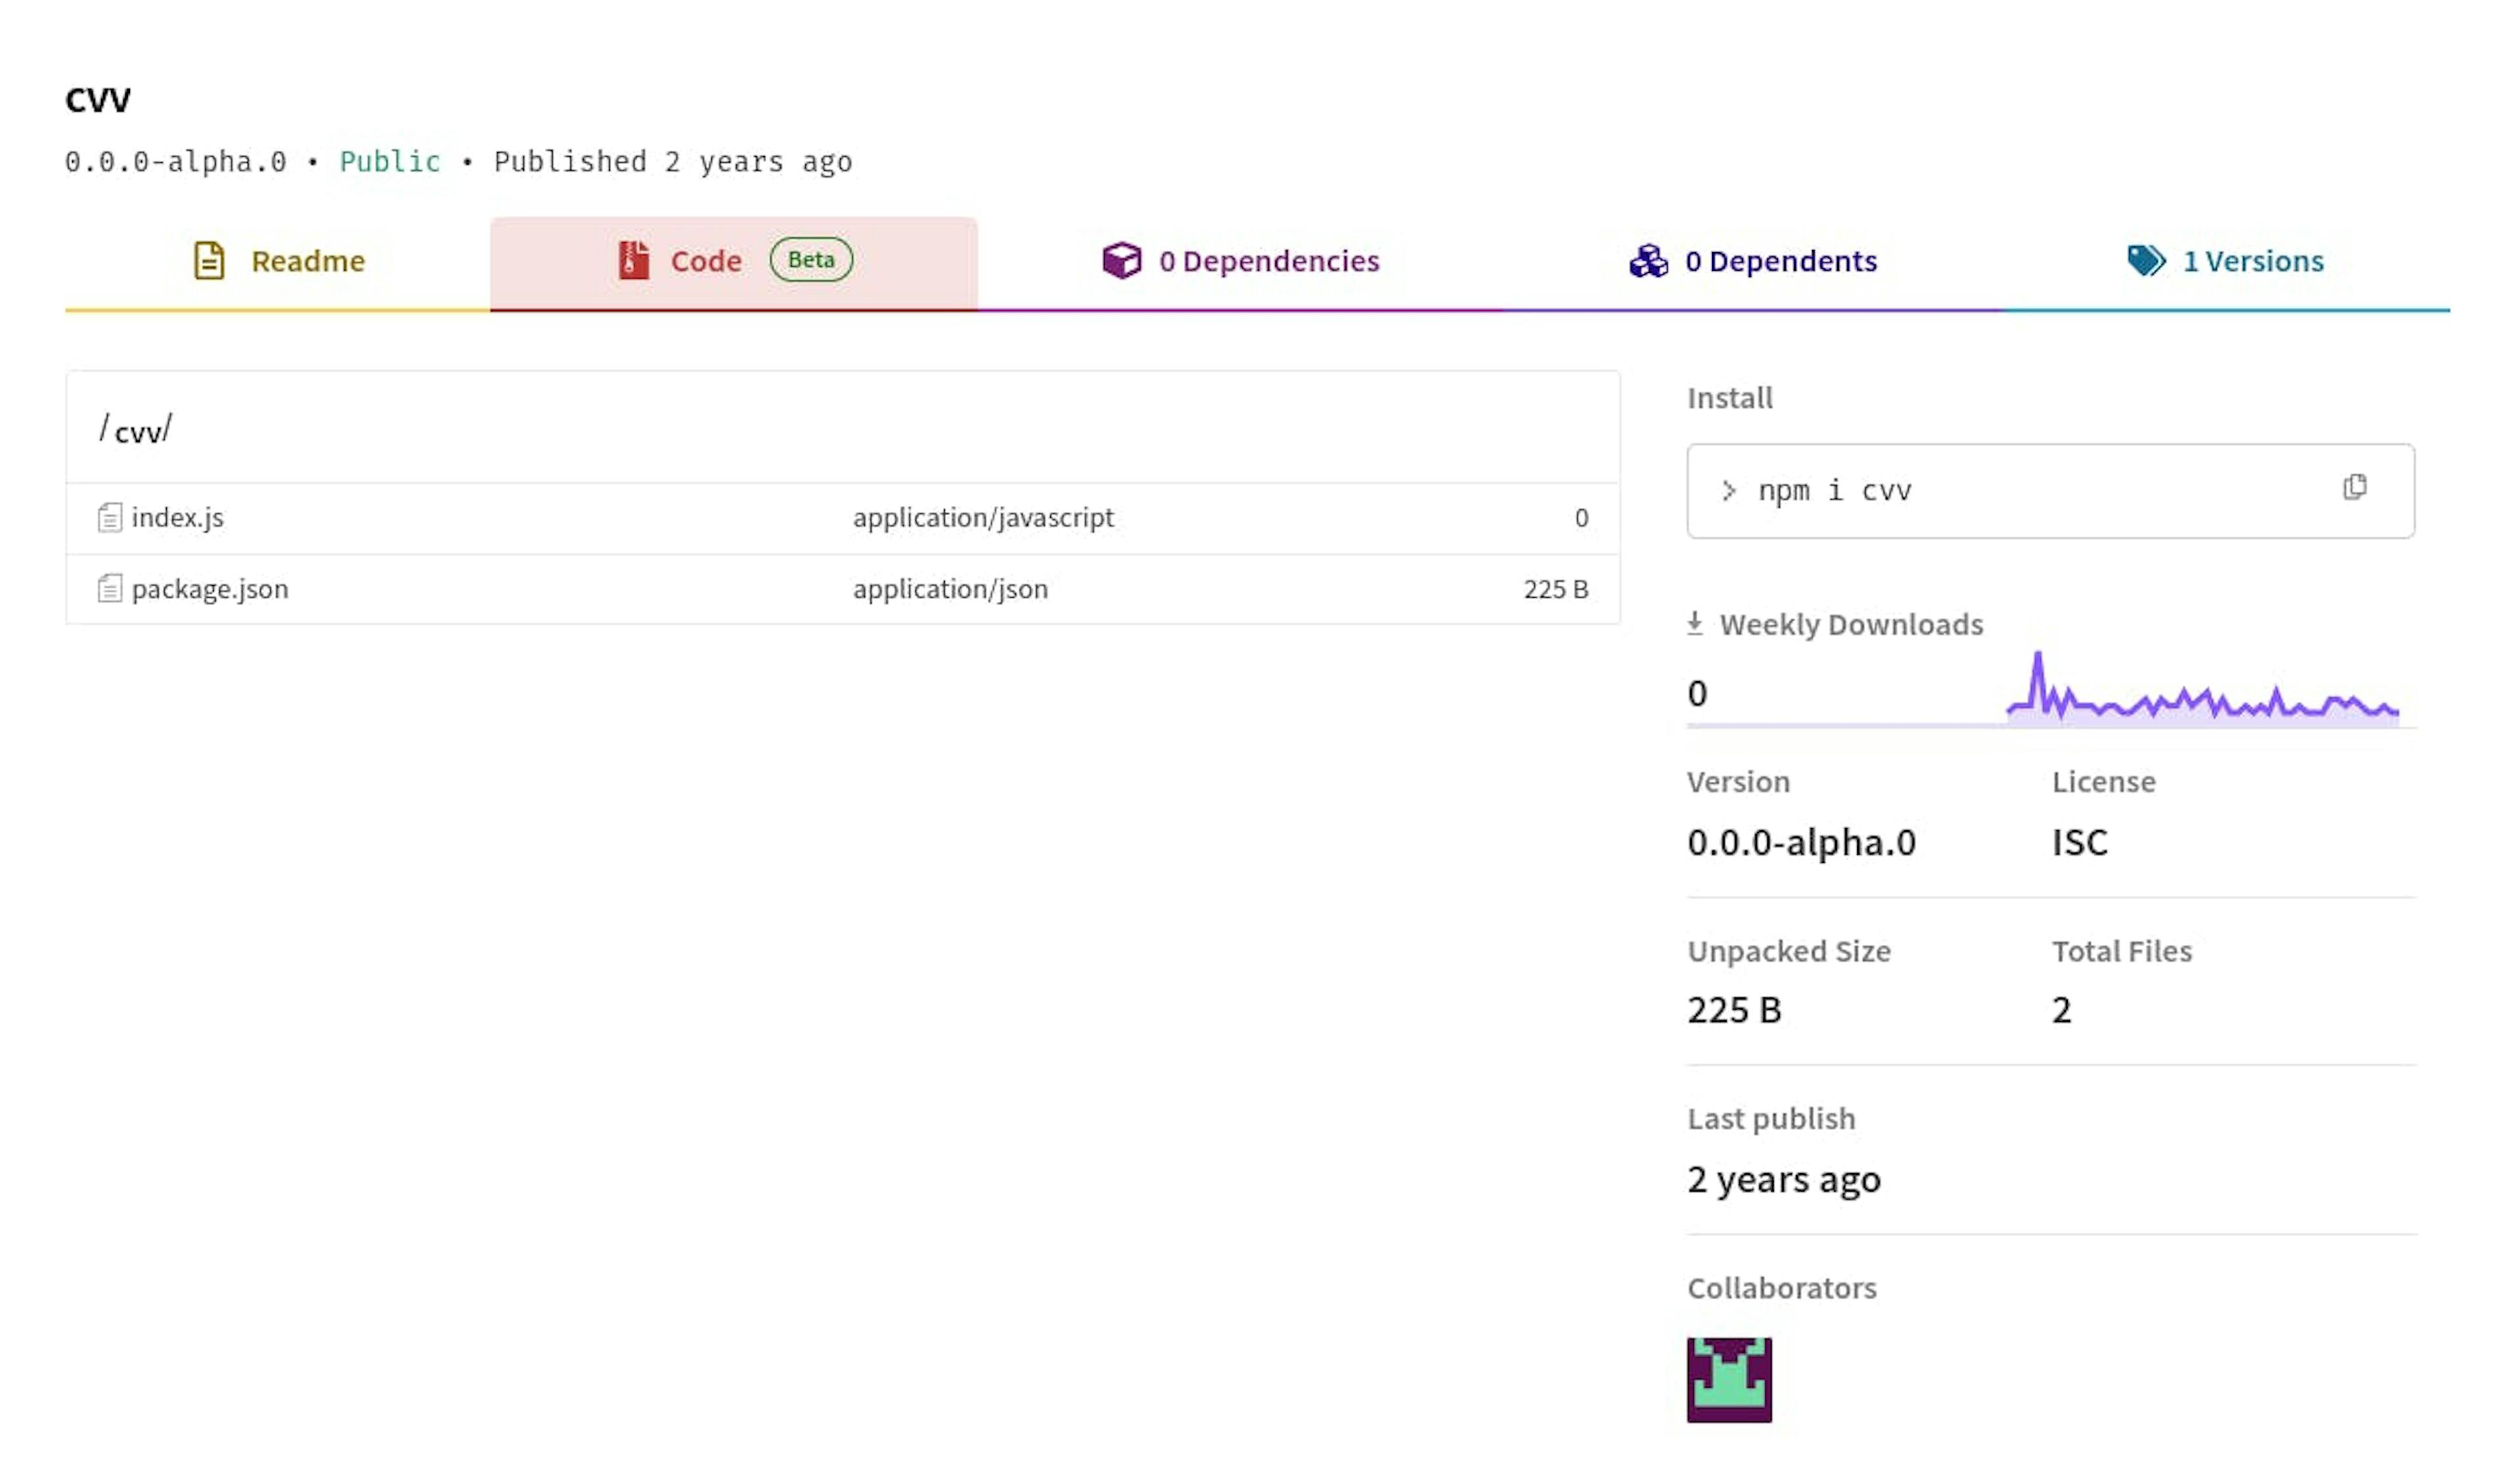Open the index.js file
The image size is (2520, 1458).
point(178,518)
